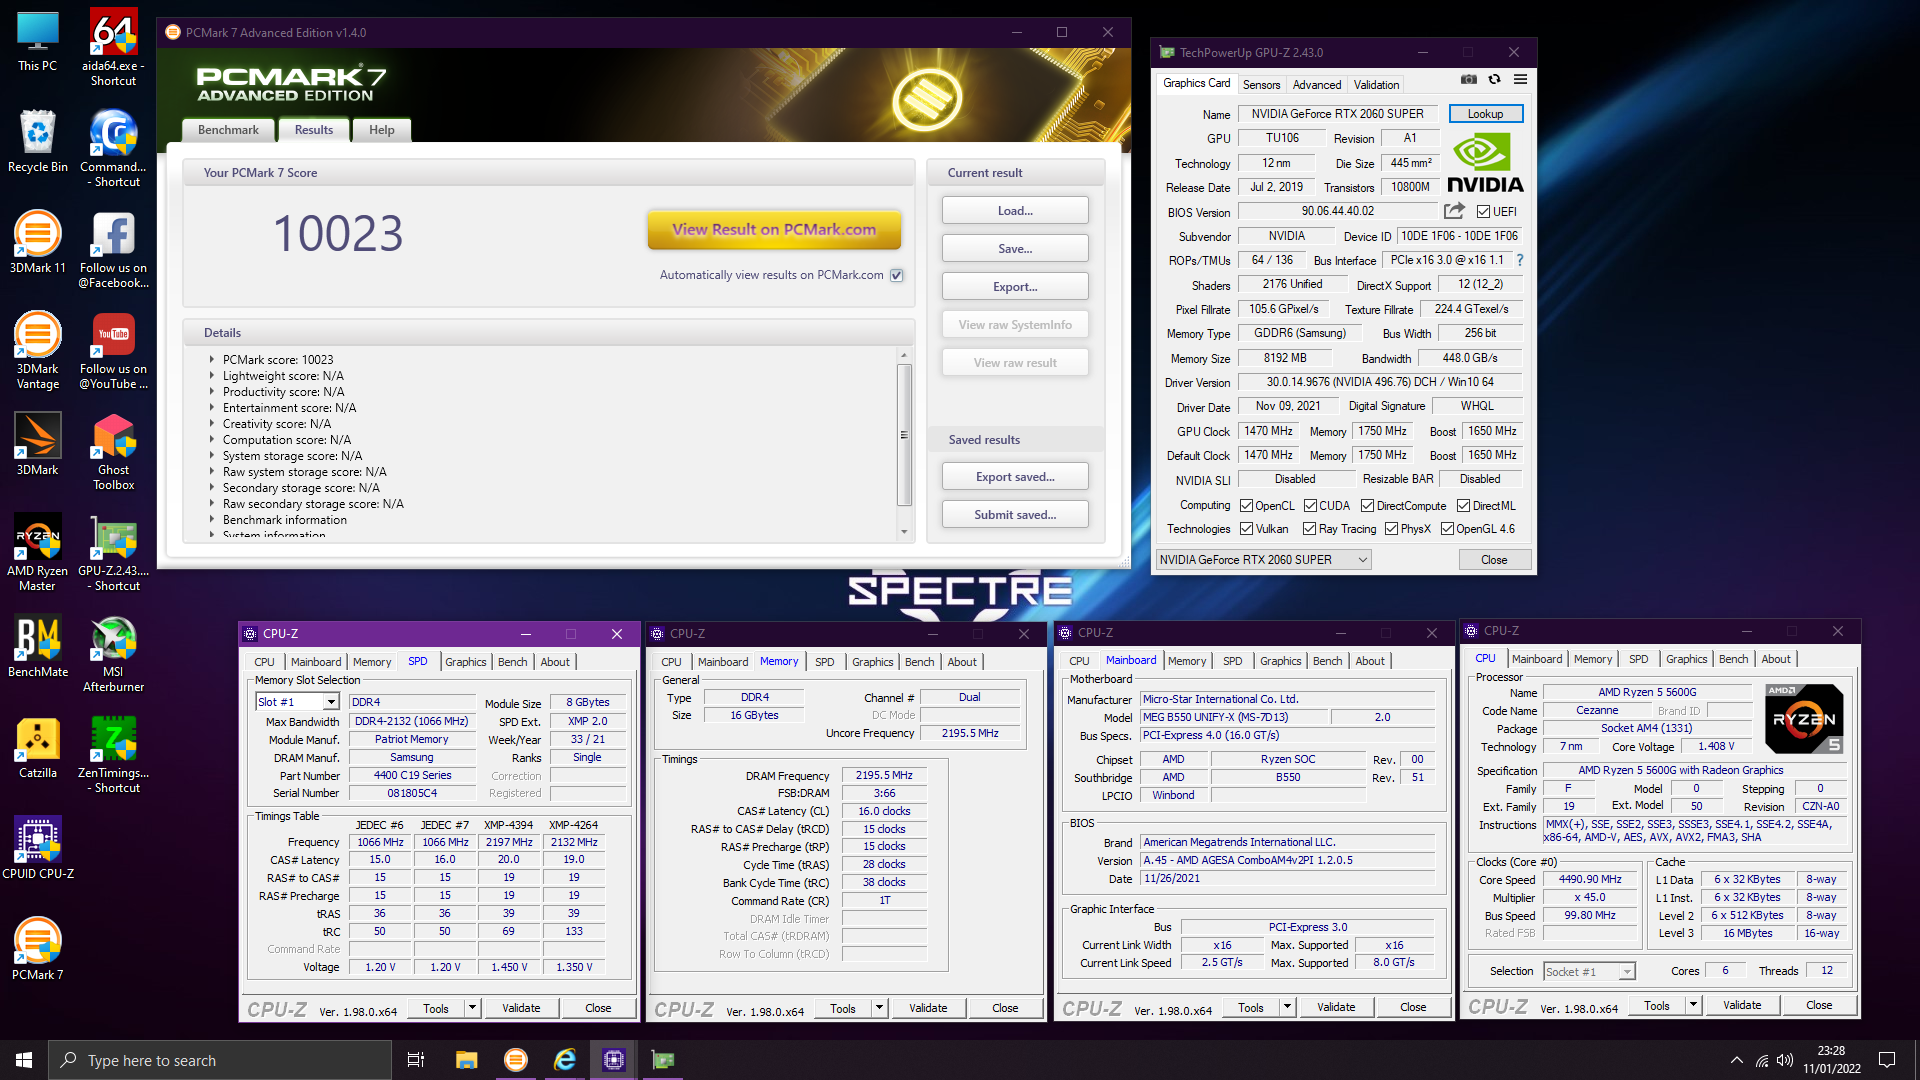Take a GPU-Z screenshot with camera icon
This screenshot has width=1920, height=1080.
pos(1468,80)
